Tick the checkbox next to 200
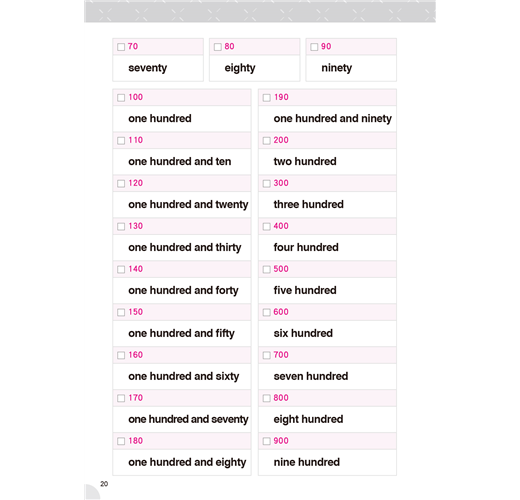The width and height of the screenshot is (520, 500). pyautogui.click(x=267, y=141)
